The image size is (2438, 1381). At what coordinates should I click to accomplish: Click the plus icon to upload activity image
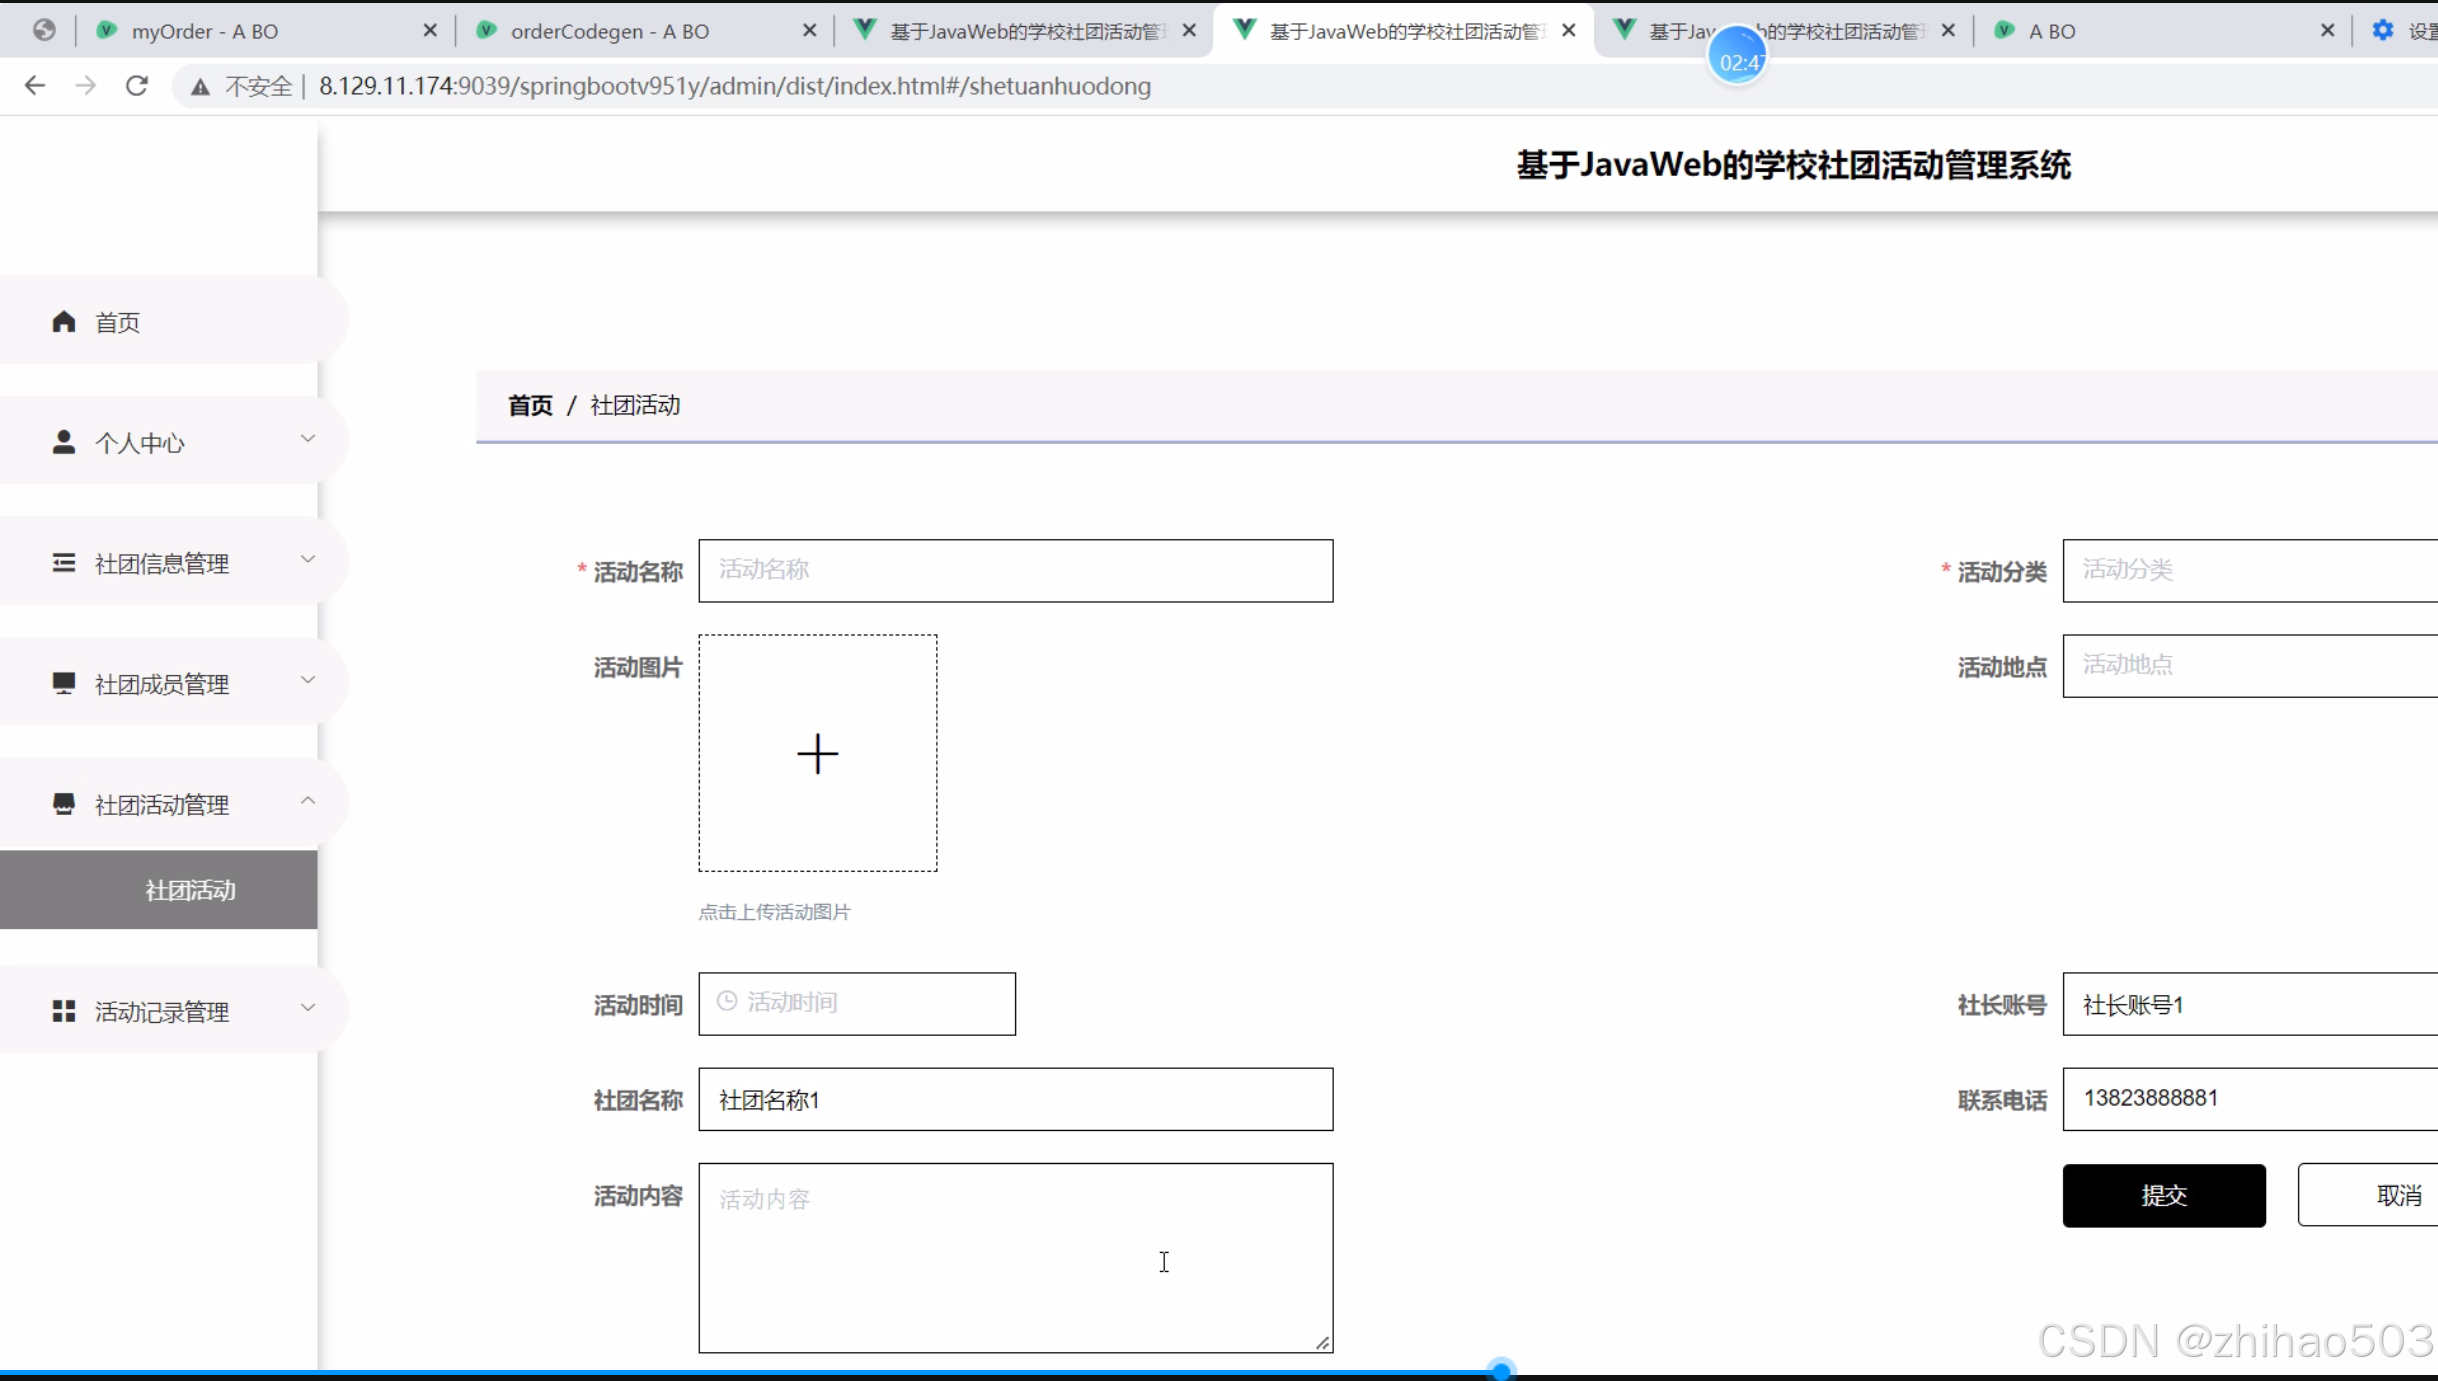tap(817, 753)
